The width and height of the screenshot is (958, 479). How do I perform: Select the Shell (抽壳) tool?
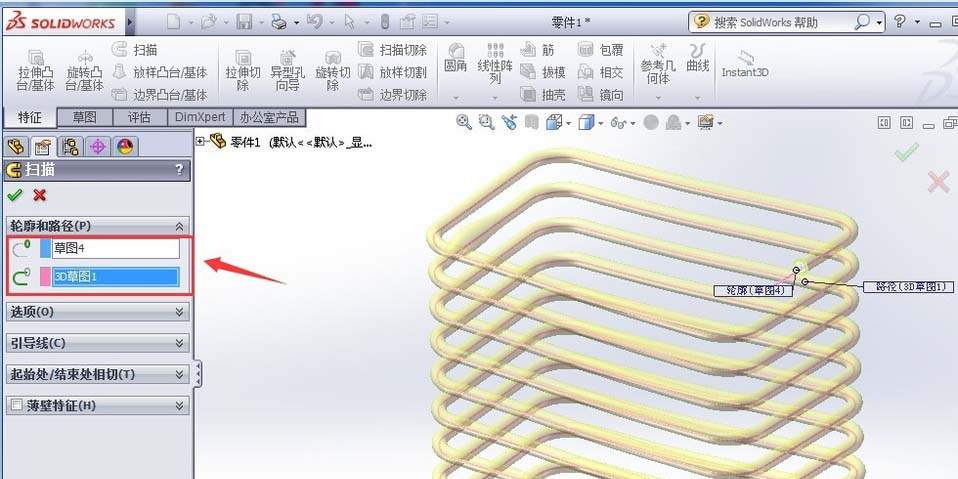543,95
